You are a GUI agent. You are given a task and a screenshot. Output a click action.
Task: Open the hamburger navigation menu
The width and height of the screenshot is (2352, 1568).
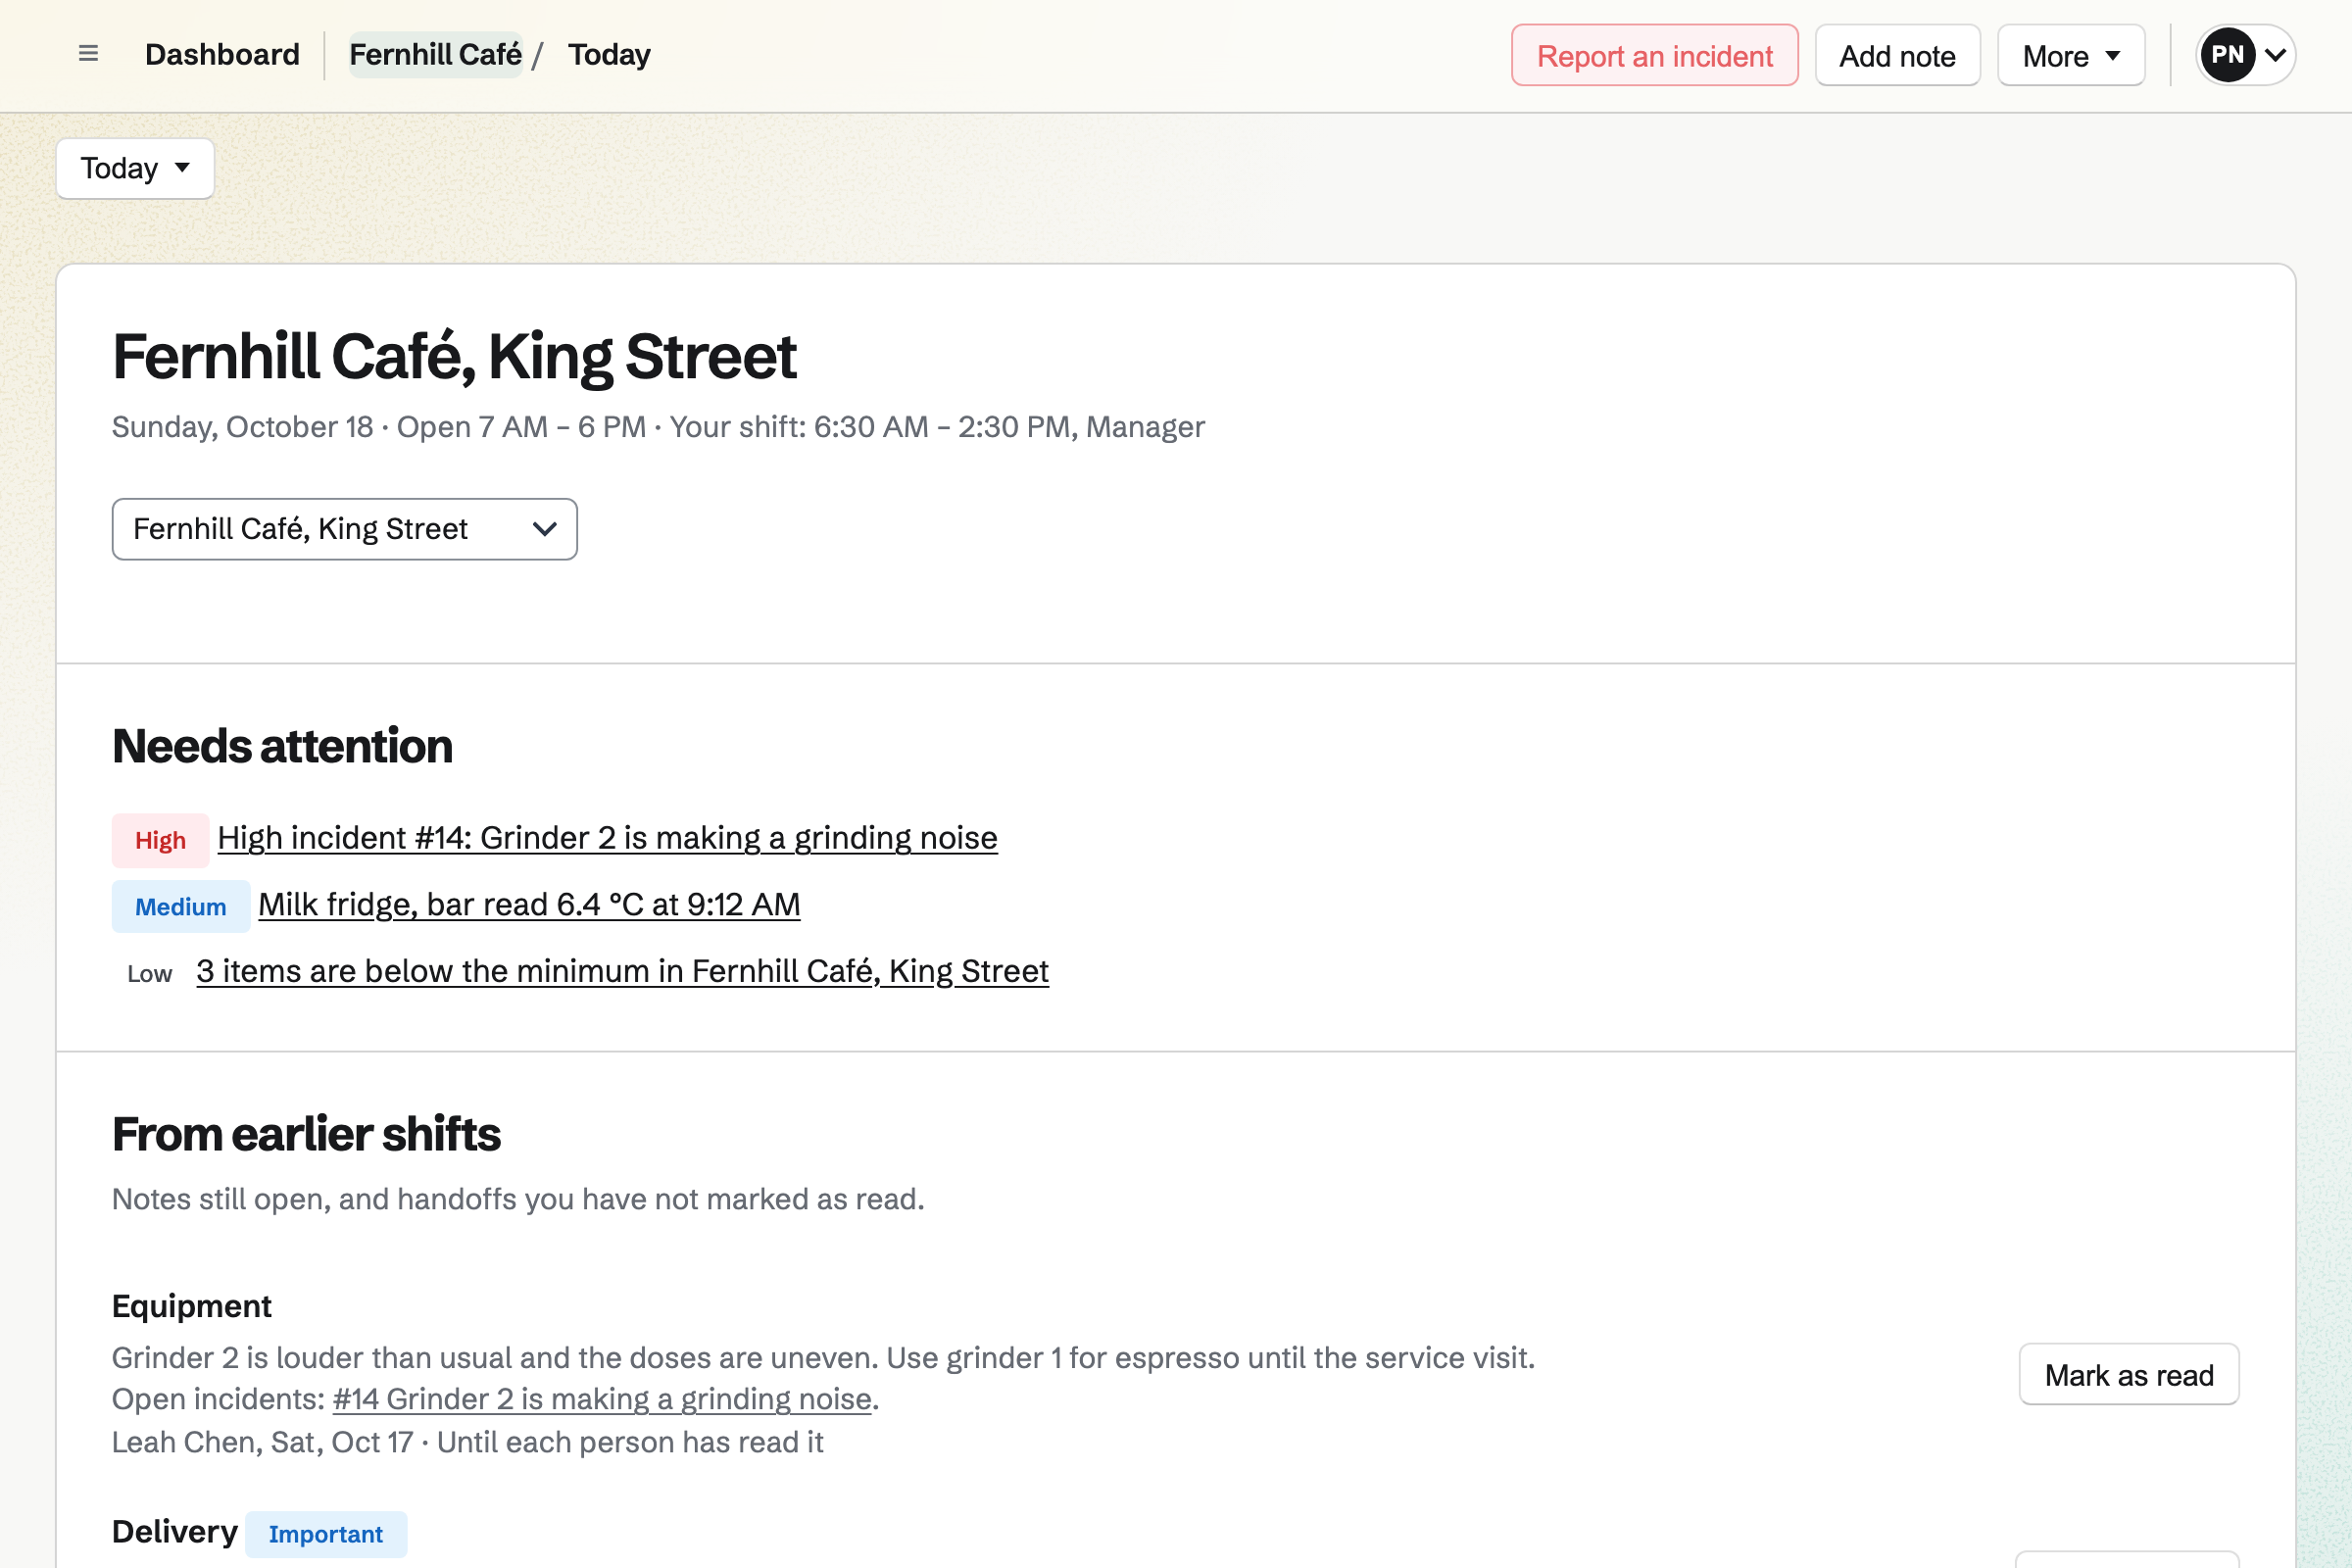click(x=88, y=54)
